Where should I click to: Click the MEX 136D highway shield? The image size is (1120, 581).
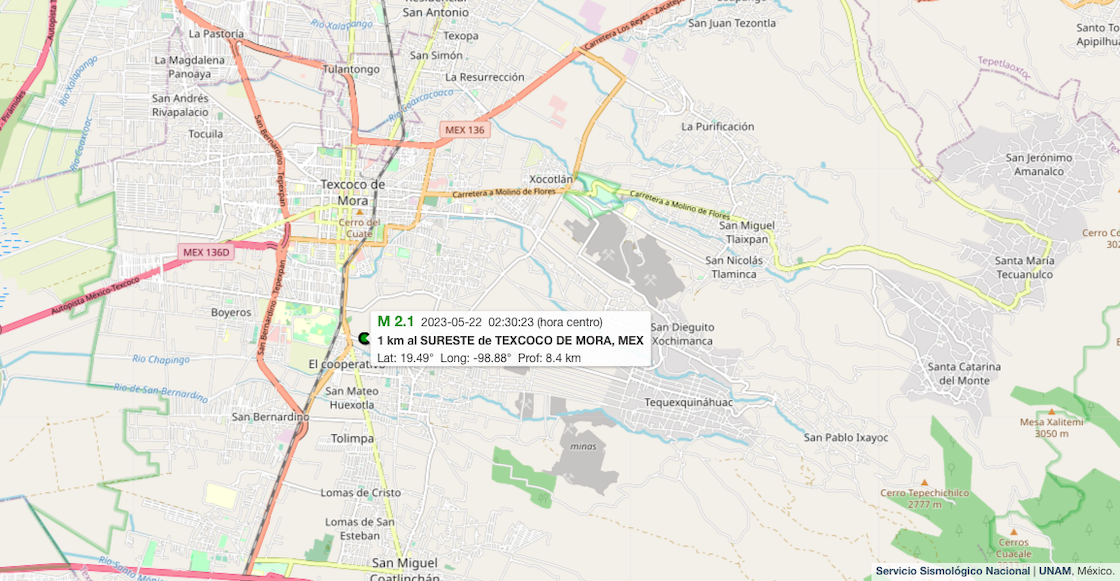point(206,252)
